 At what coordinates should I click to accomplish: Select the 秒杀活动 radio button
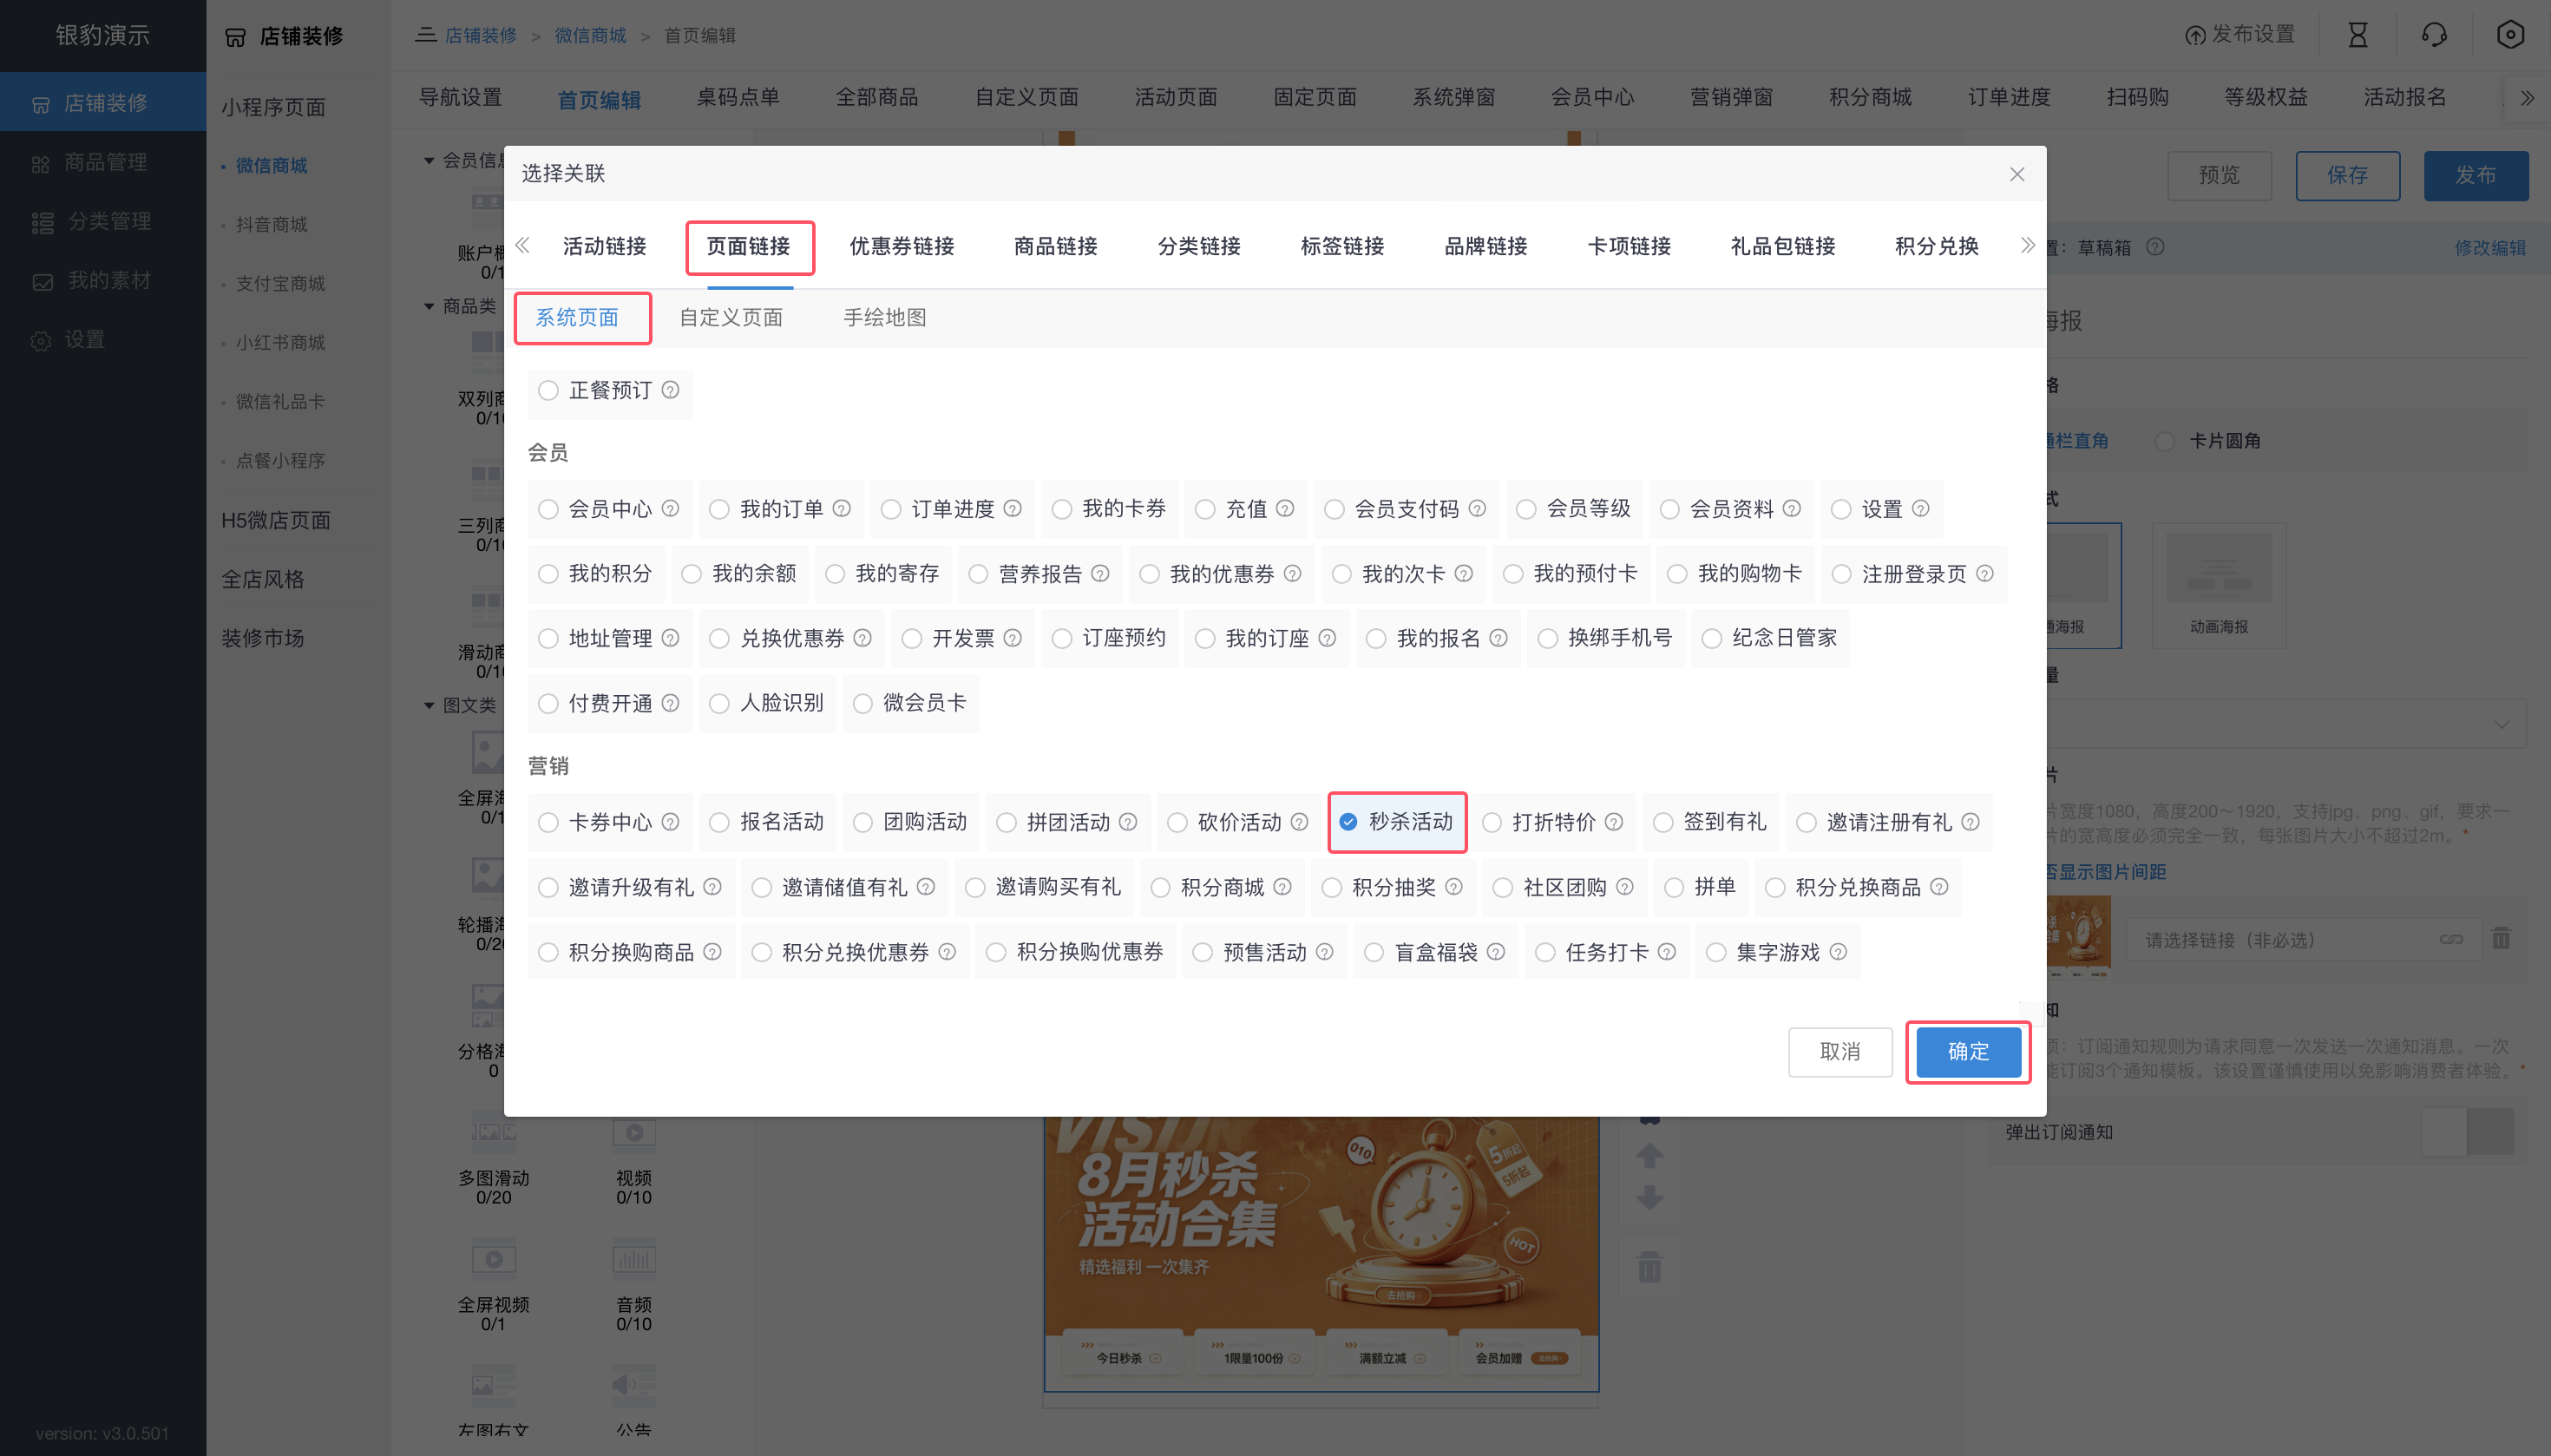tap(1348, 822)
